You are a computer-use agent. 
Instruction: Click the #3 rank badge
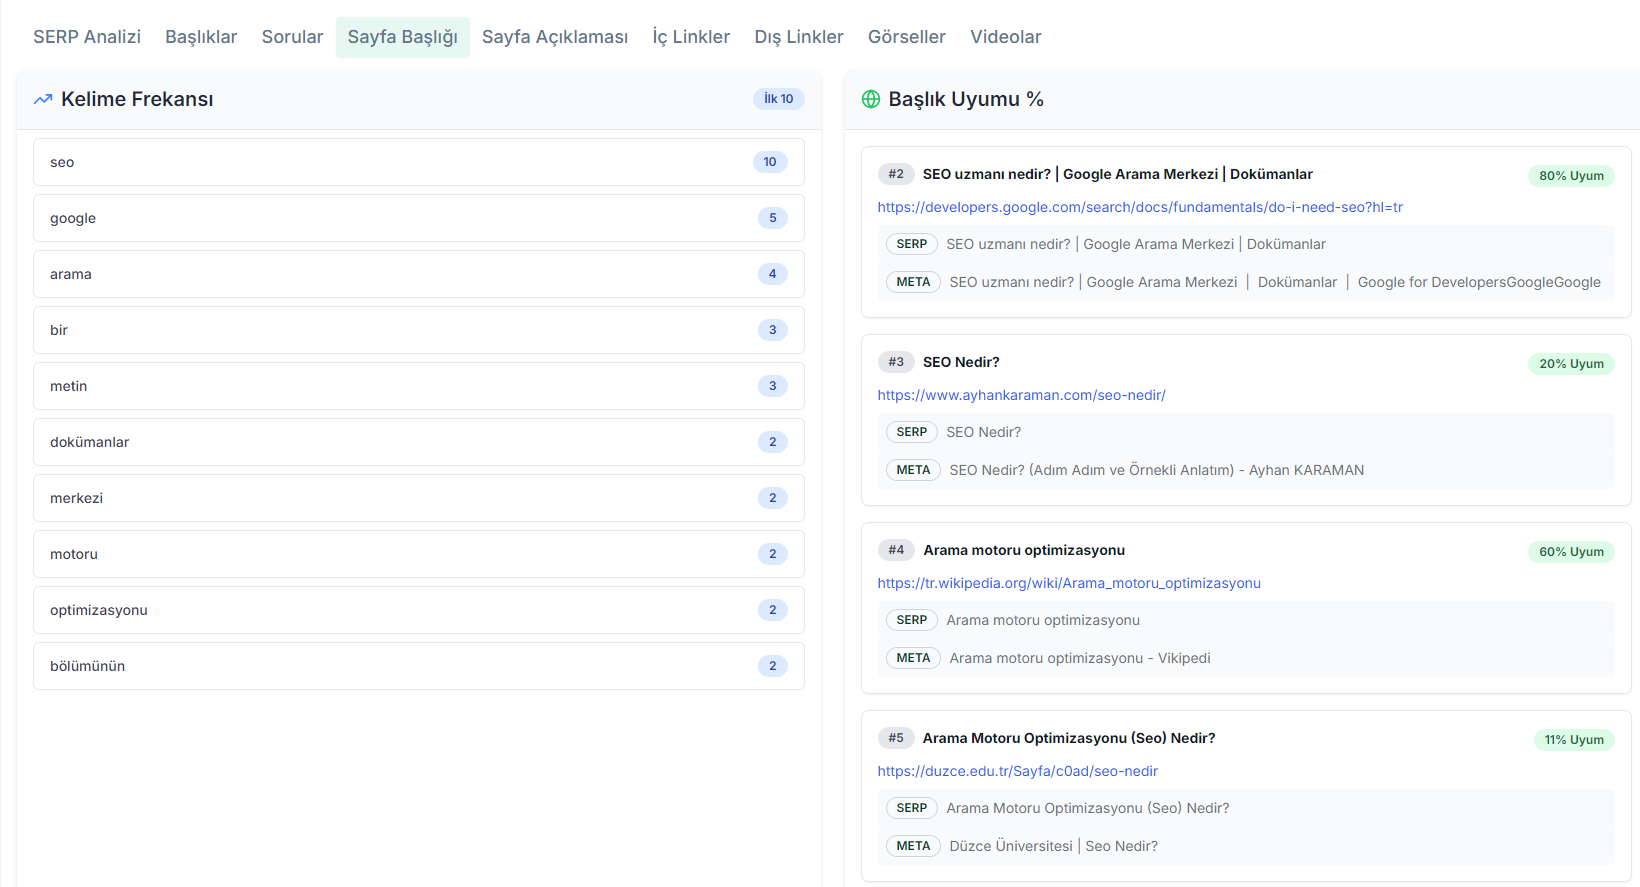point(896,362)
